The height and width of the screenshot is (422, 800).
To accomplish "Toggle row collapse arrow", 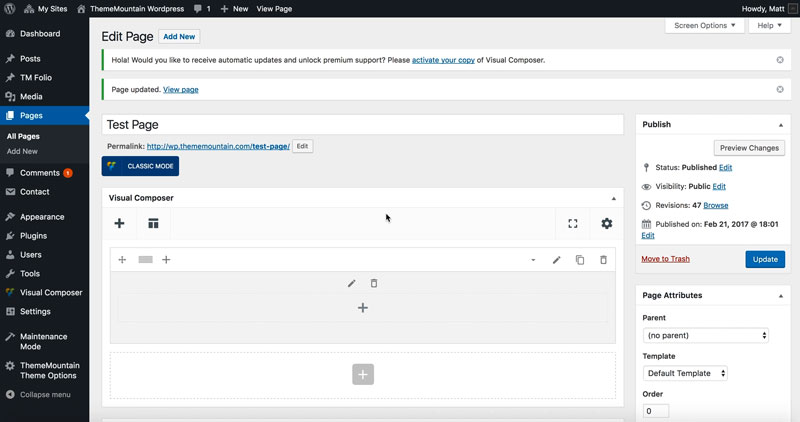I will [533, 260].
